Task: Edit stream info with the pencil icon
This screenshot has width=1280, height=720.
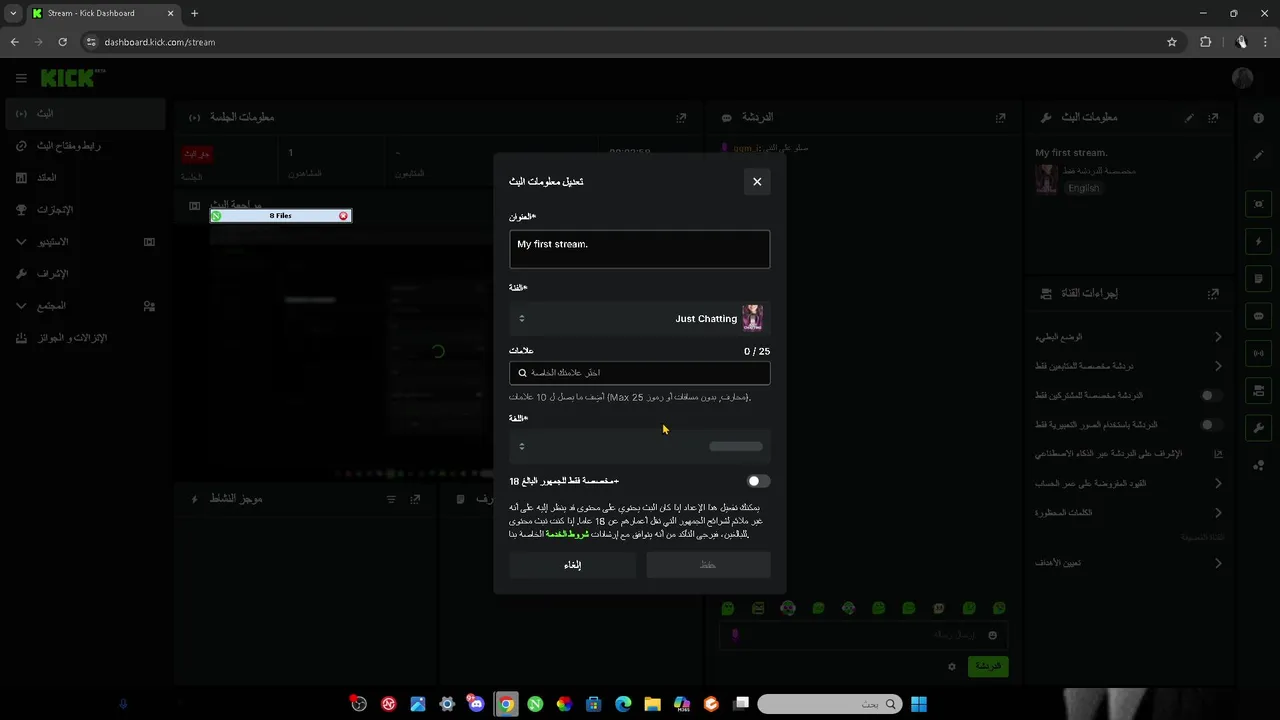Action: [1189, 117]
